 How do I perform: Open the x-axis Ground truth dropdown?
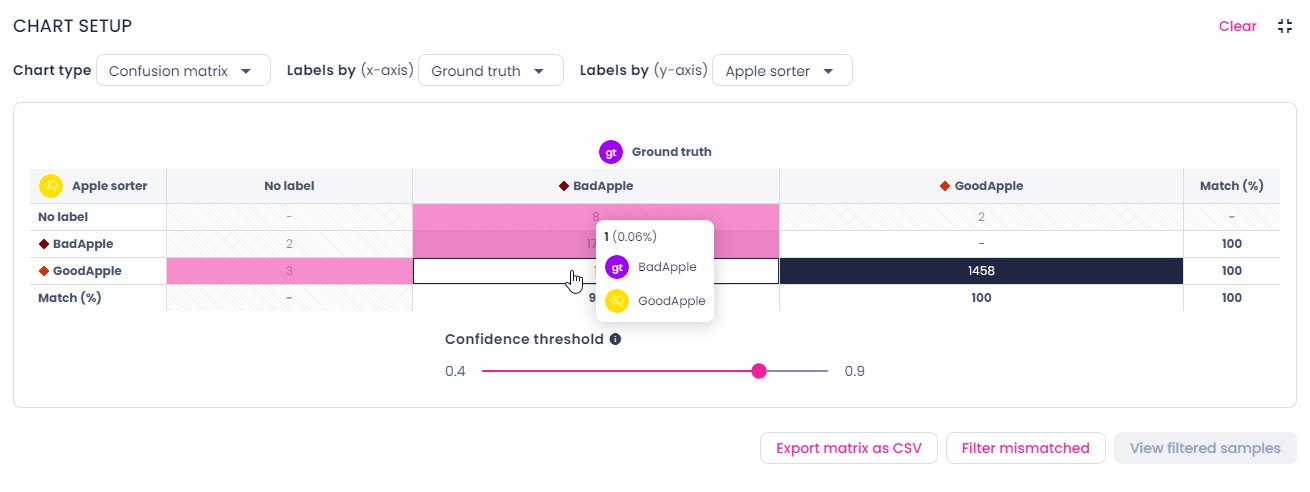pos(490,71)
